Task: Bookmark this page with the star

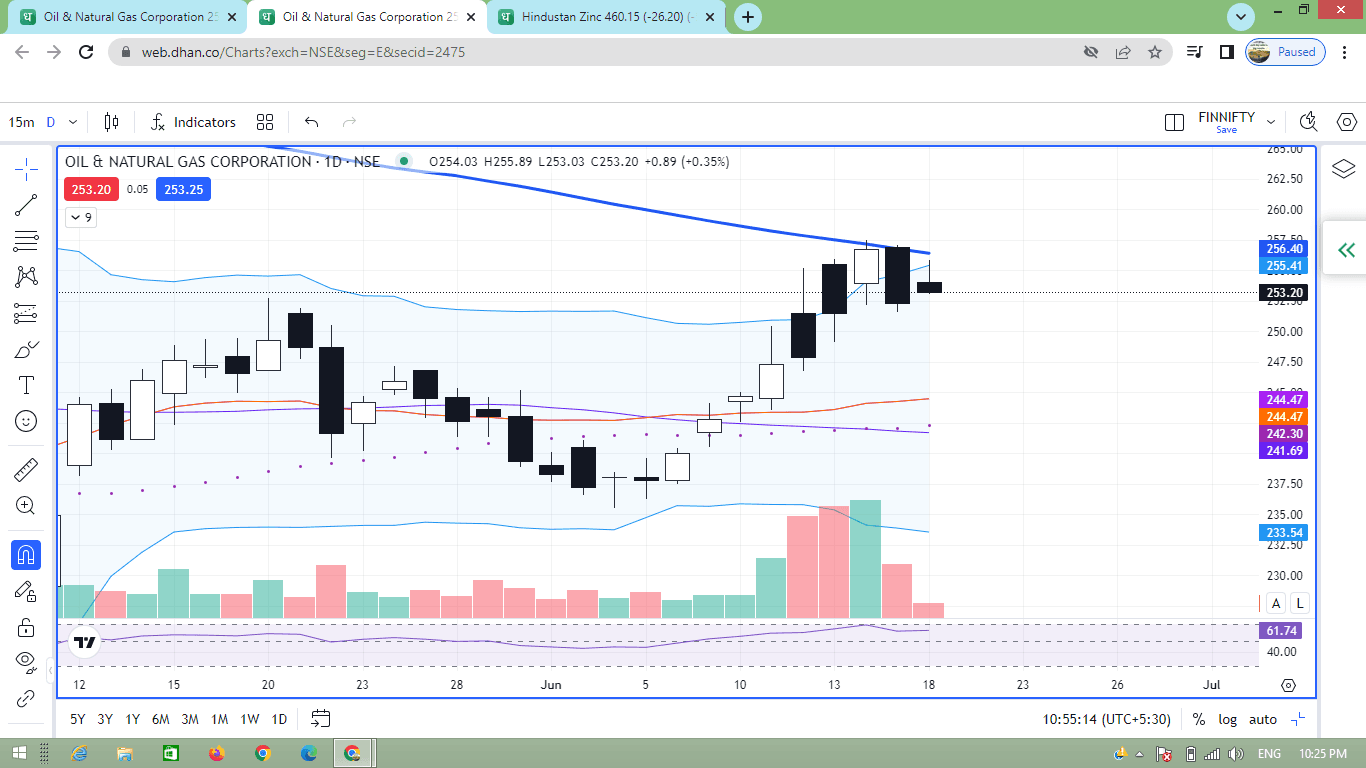Action: click(1155, 52)
